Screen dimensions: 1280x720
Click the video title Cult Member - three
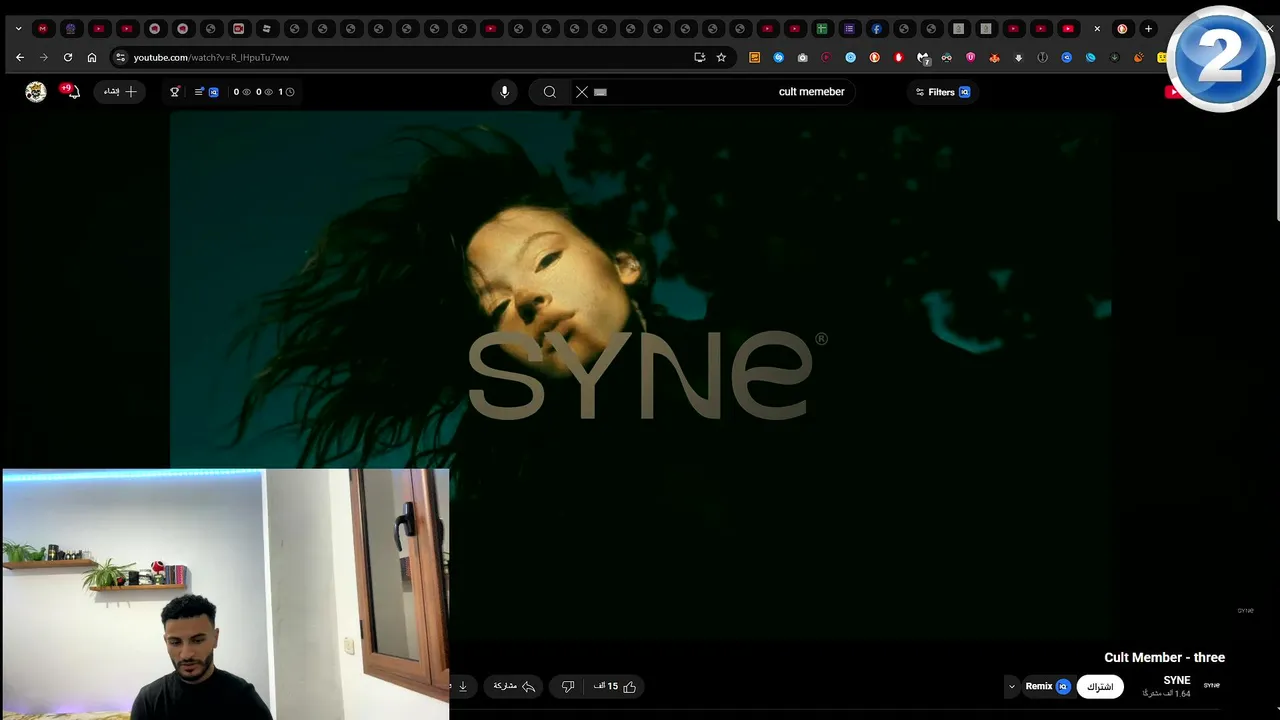(1164, 657)
